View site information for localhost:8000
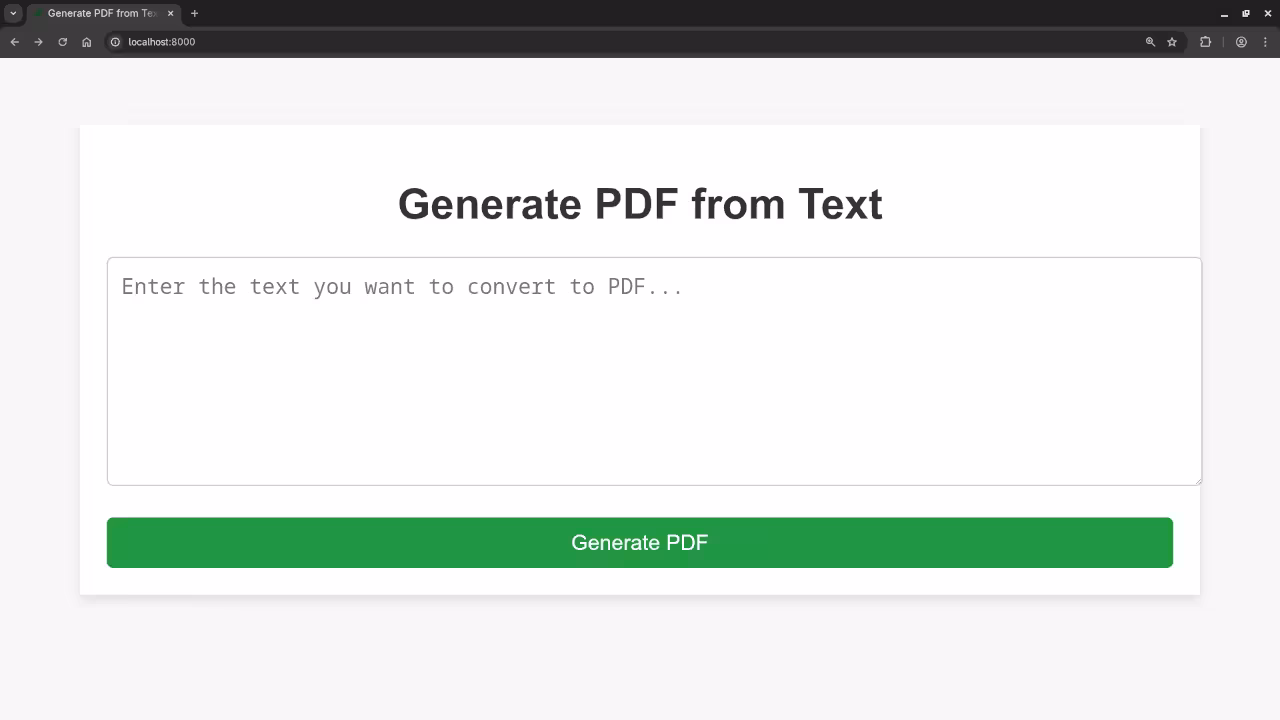This screenshot has width=1280, height=720. [114, 42]
